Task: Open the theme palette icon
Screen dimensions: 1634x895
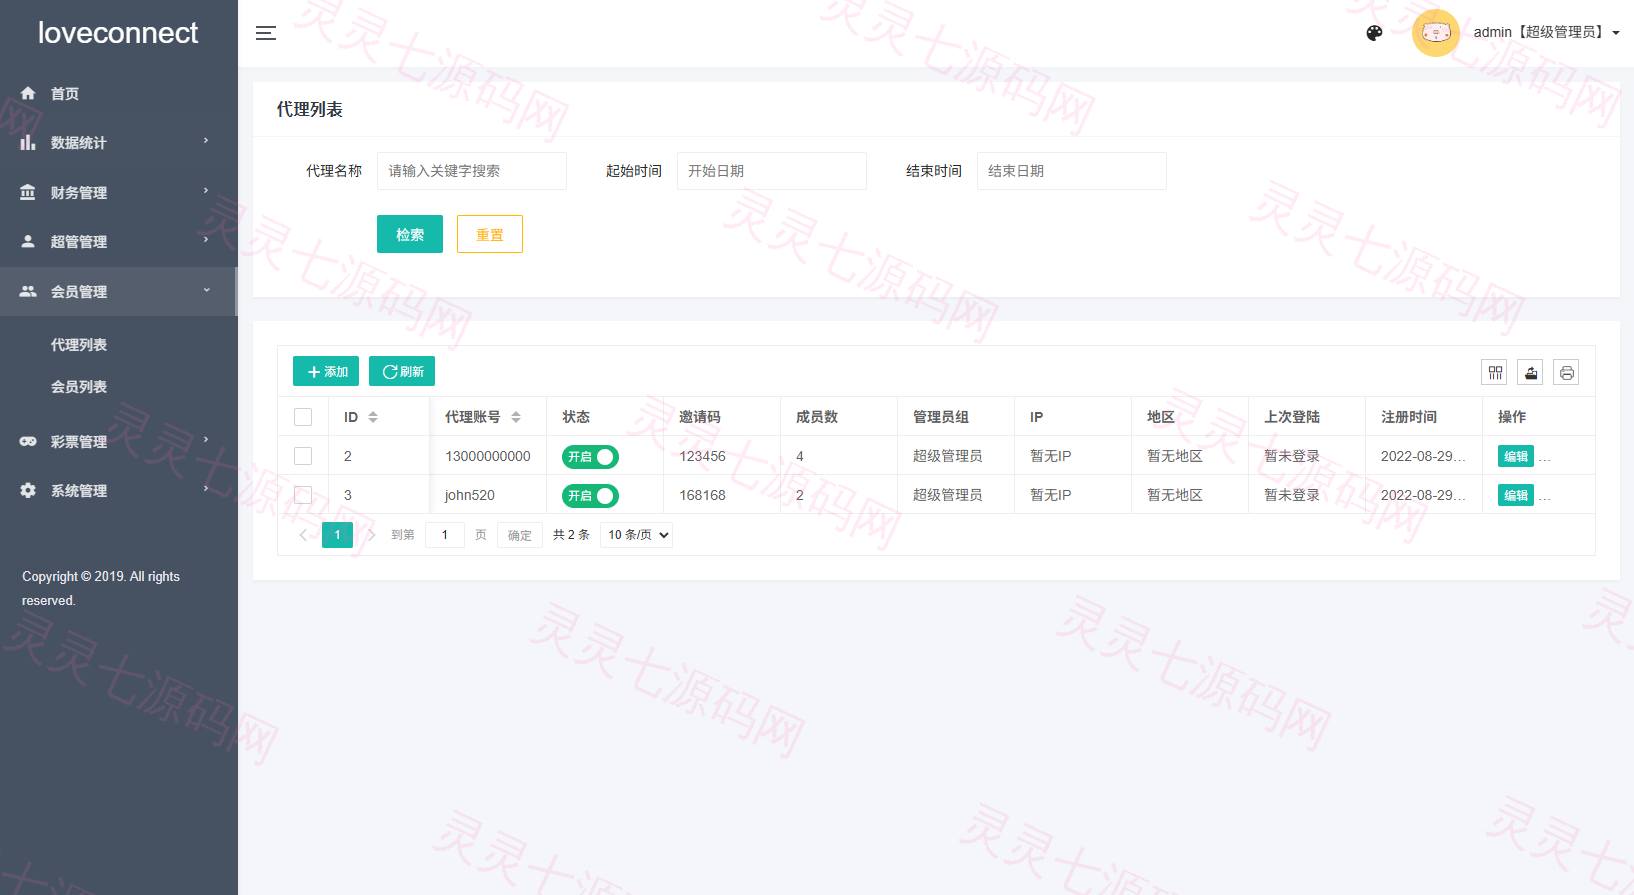Action: 1374,33
